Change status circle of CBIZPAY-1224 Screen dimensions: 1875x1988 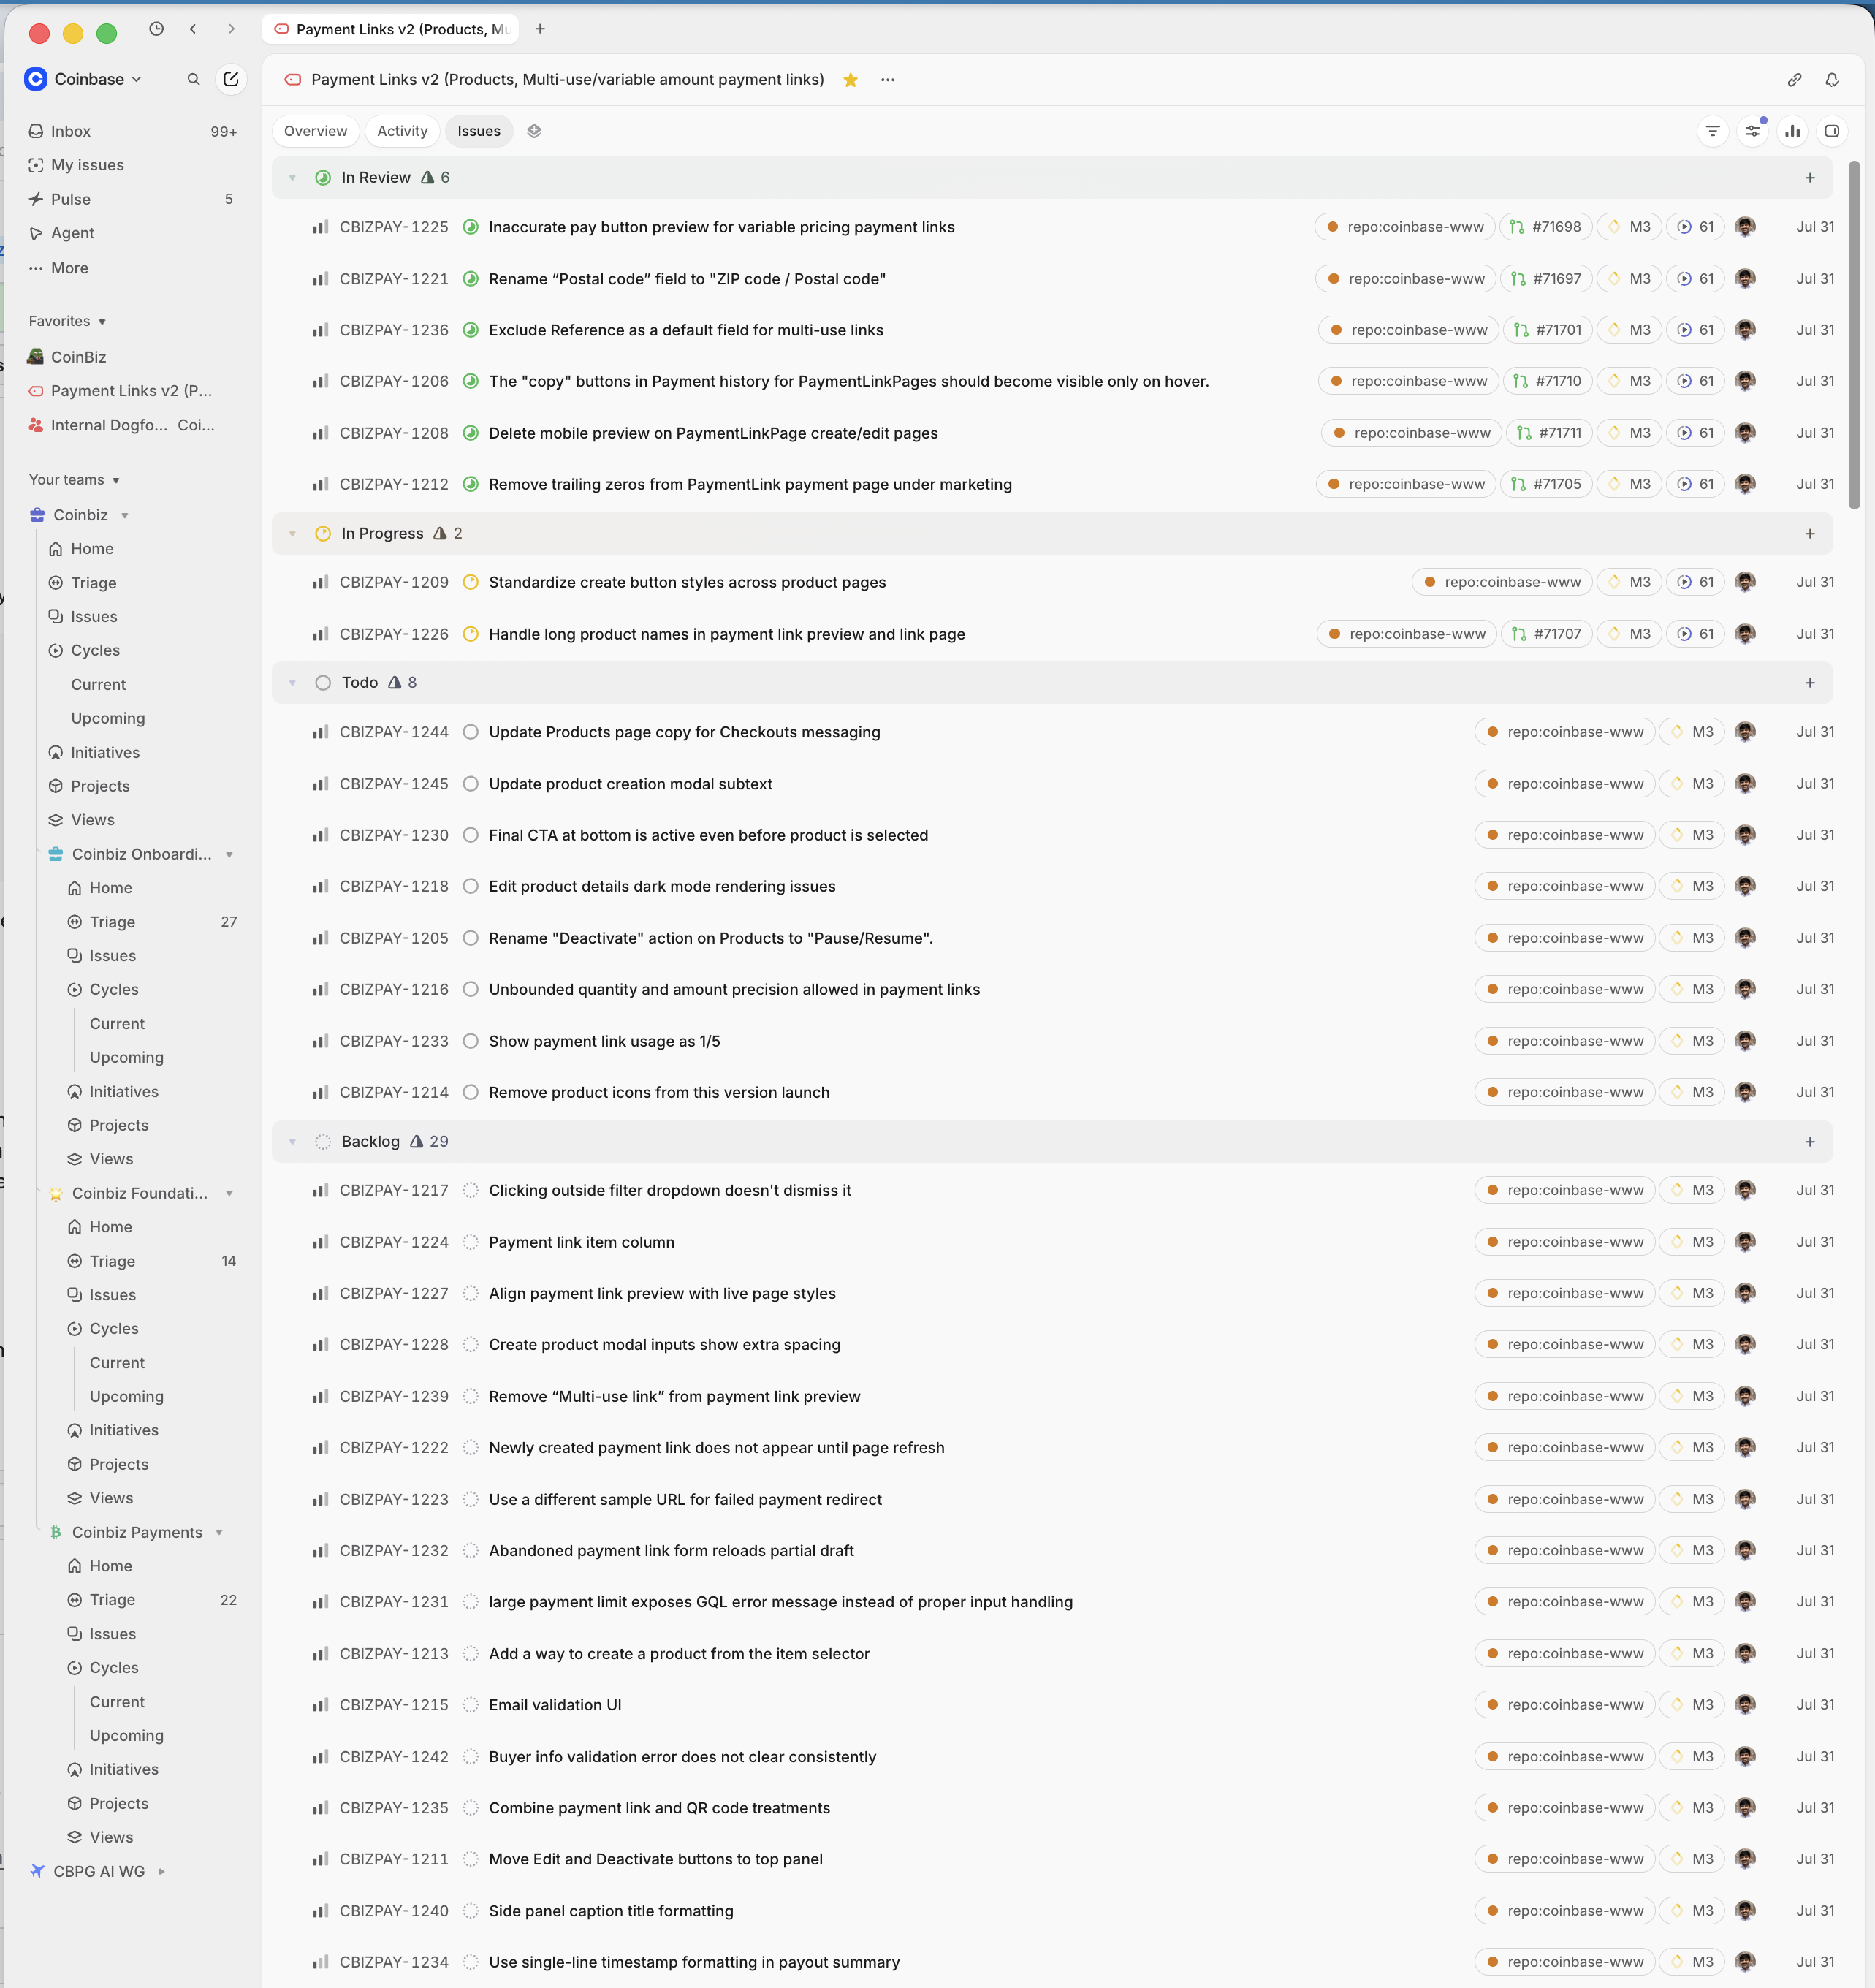pyautogui.click(x=470, y=1242)
